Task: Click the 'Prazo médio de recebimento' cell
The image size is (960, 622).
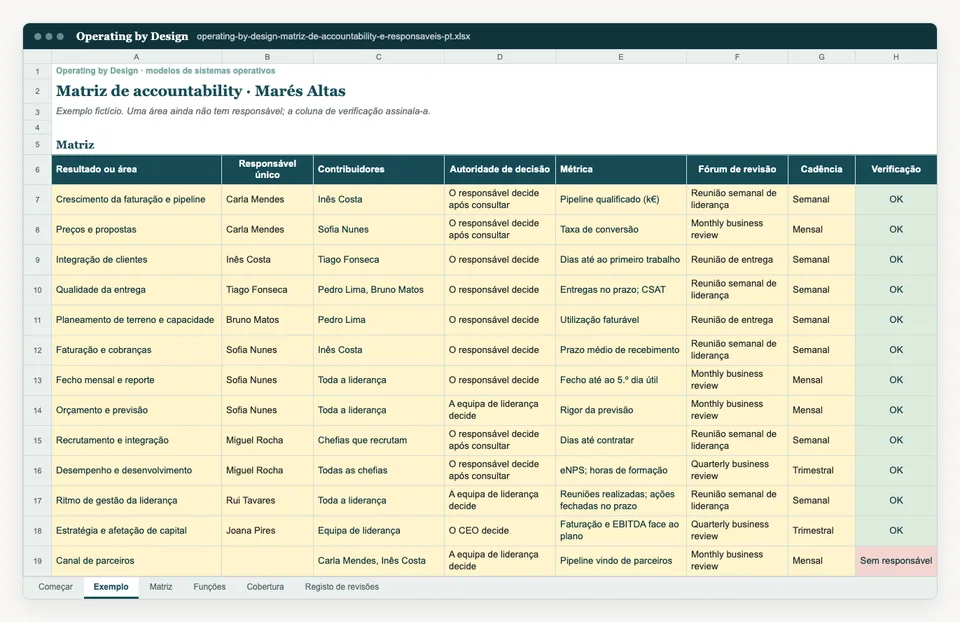Action: [x=621, y=350]
